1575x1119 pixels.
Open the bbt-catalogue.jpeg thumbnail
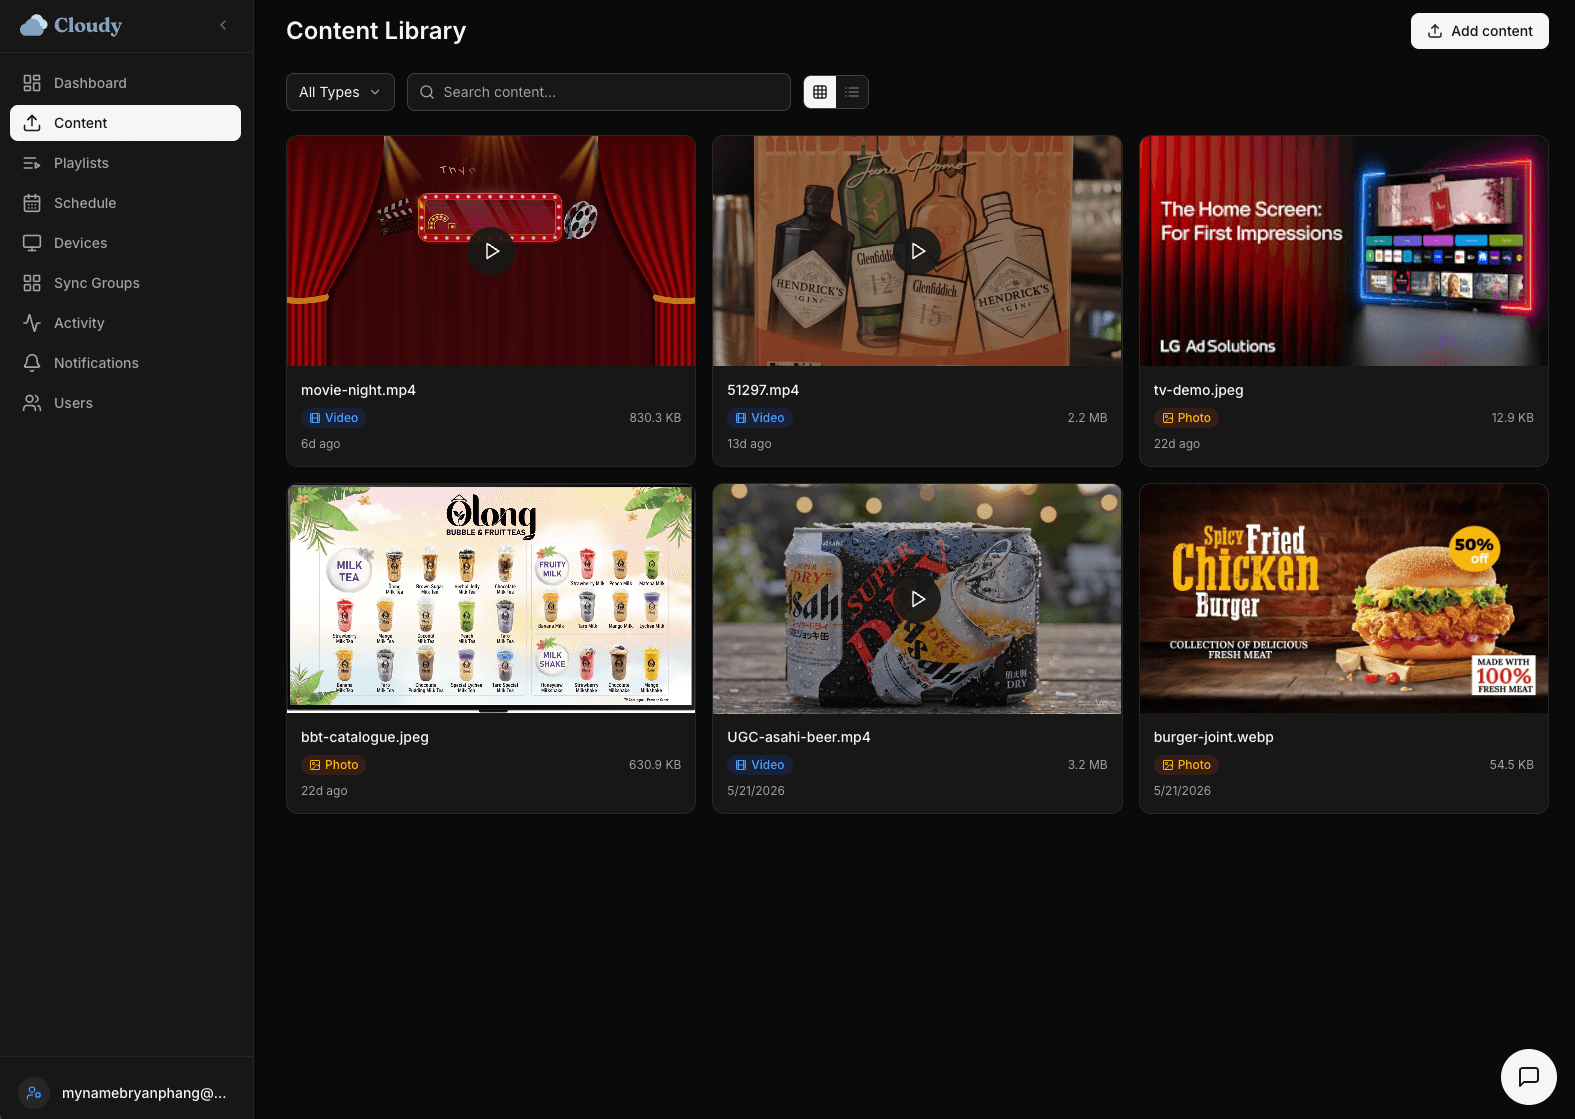(x=491, y=599)
